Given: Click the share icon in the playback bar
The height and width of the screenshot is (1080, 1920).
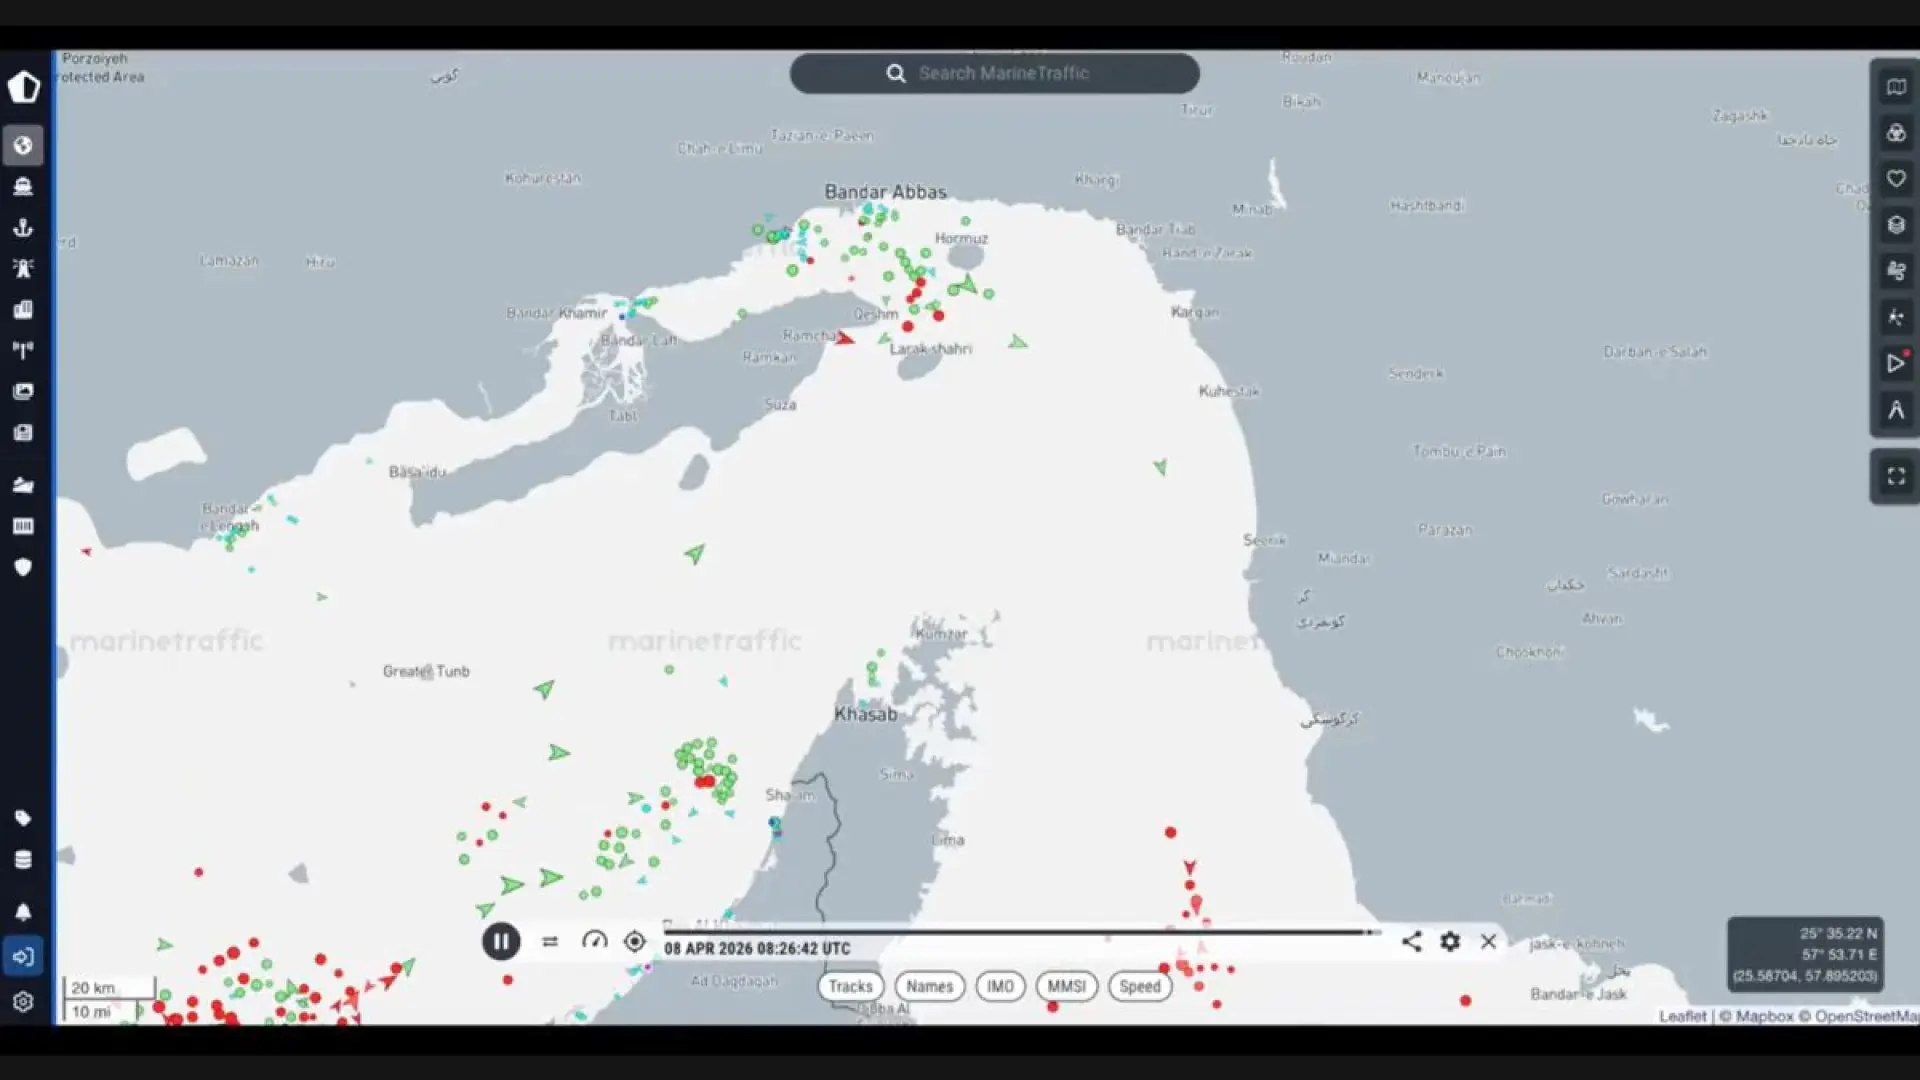Looking at the screenshot, I should (1412, 941).
